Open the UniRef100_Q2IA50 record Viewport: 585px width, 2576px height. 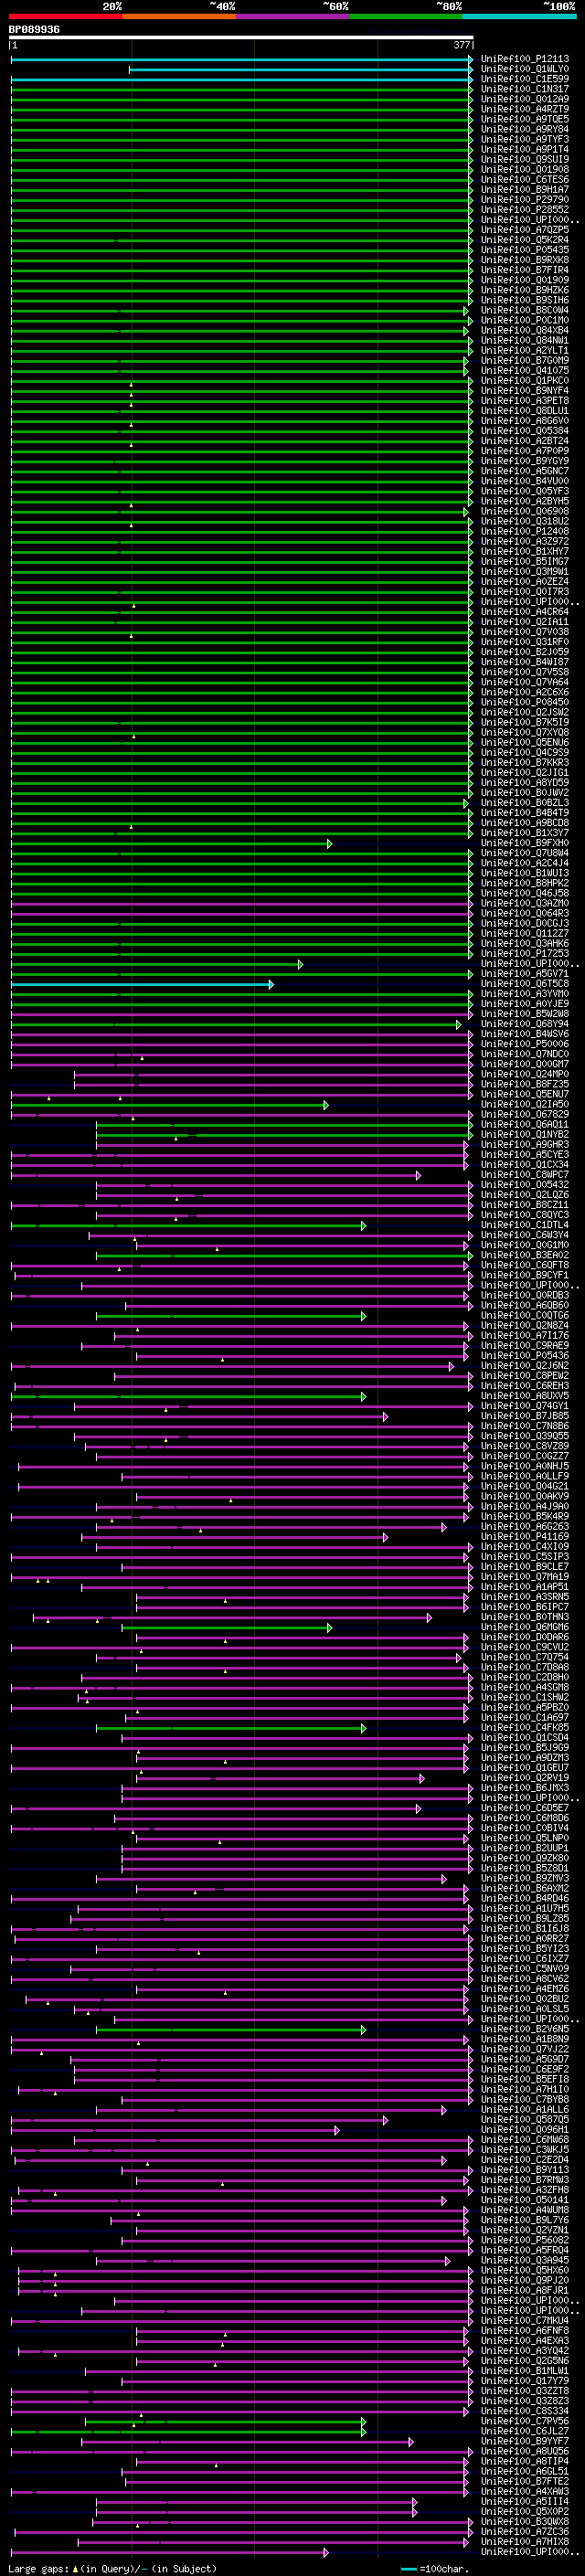click(525, 1104)
